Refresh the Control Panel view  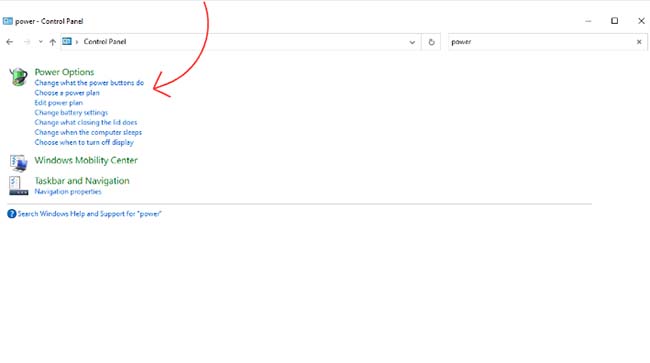[x=431, y=42]
